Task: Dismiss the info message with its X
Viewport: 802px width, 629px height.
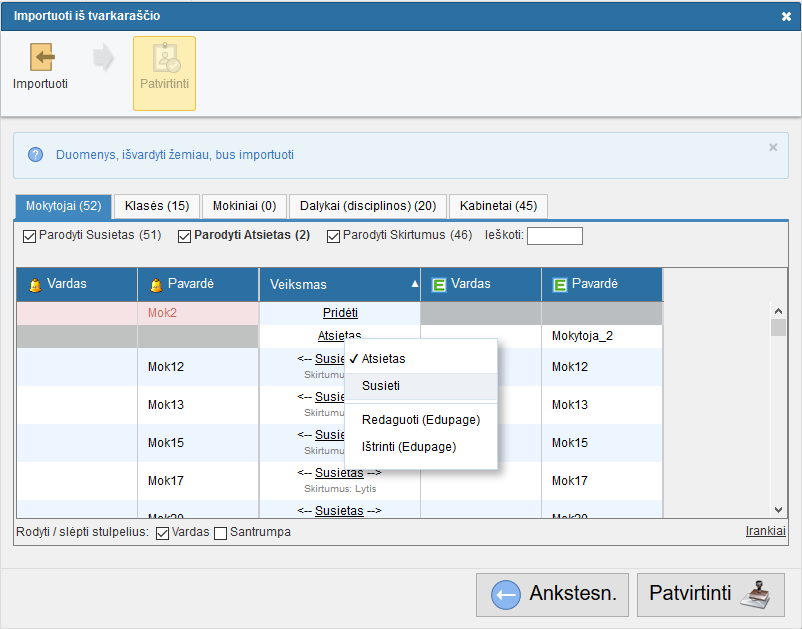Action: click(x=773, y=147)
